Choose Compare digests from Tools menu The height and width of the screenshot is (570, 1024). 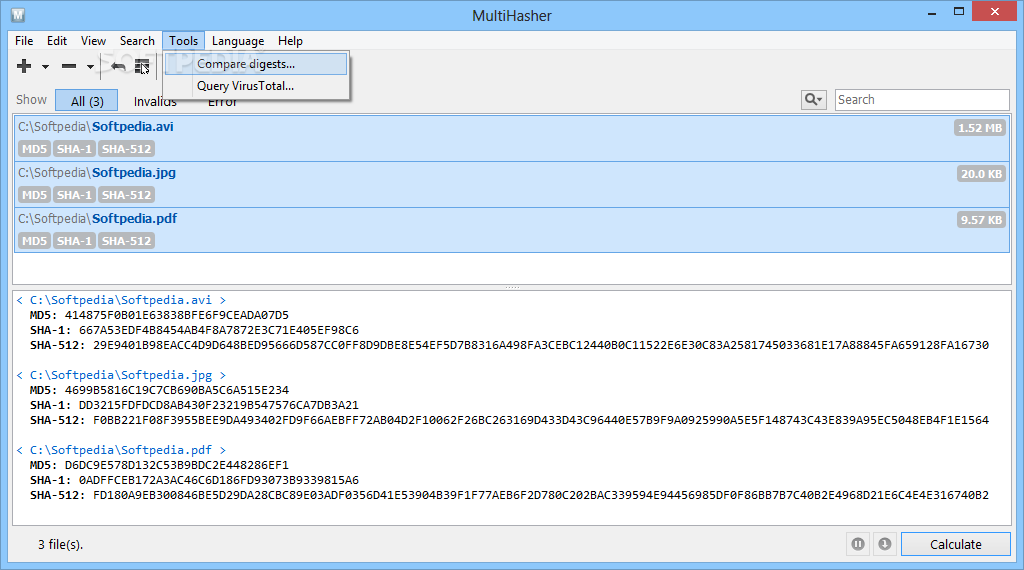[x=256, y=64]
